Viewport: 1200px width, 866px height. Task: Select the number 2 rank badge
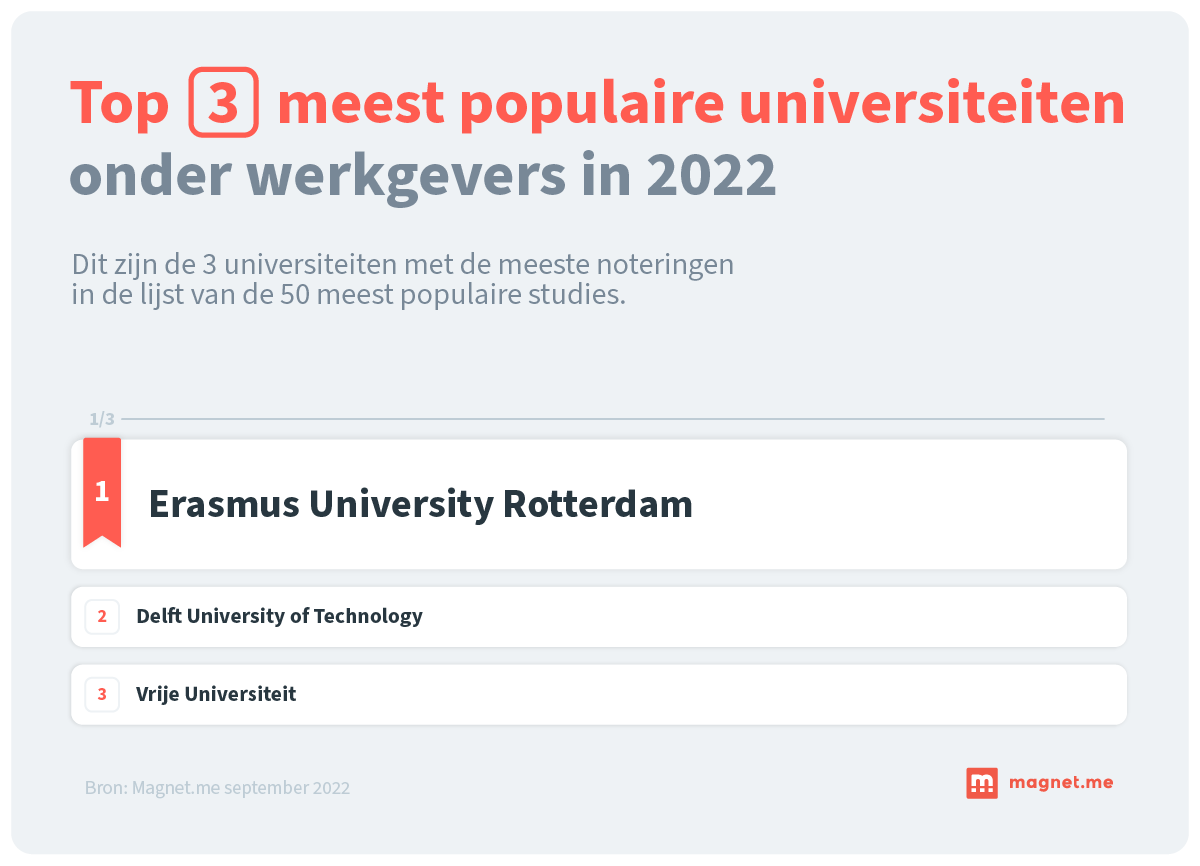point(102,616)
